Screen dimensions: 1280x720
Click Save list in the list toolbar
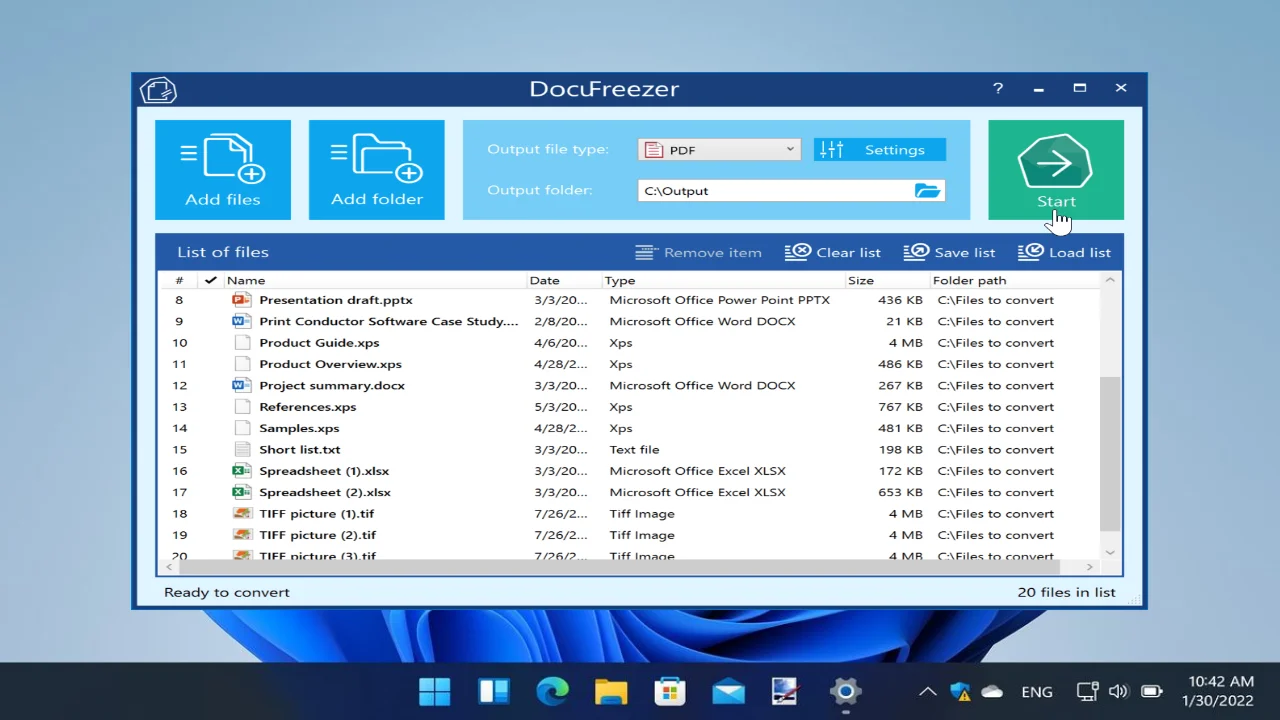click(x=949, y=253)
